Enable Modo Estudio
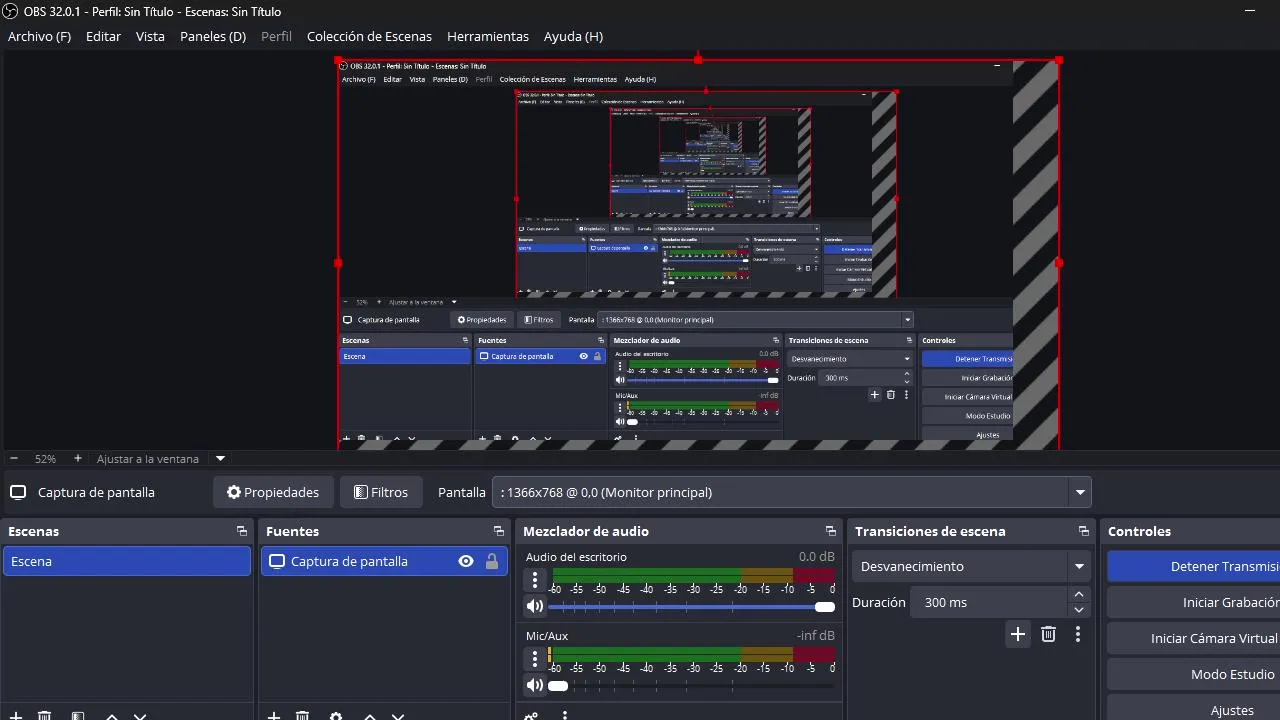This screenshot has height=720, width=1280. [1193, 674]
